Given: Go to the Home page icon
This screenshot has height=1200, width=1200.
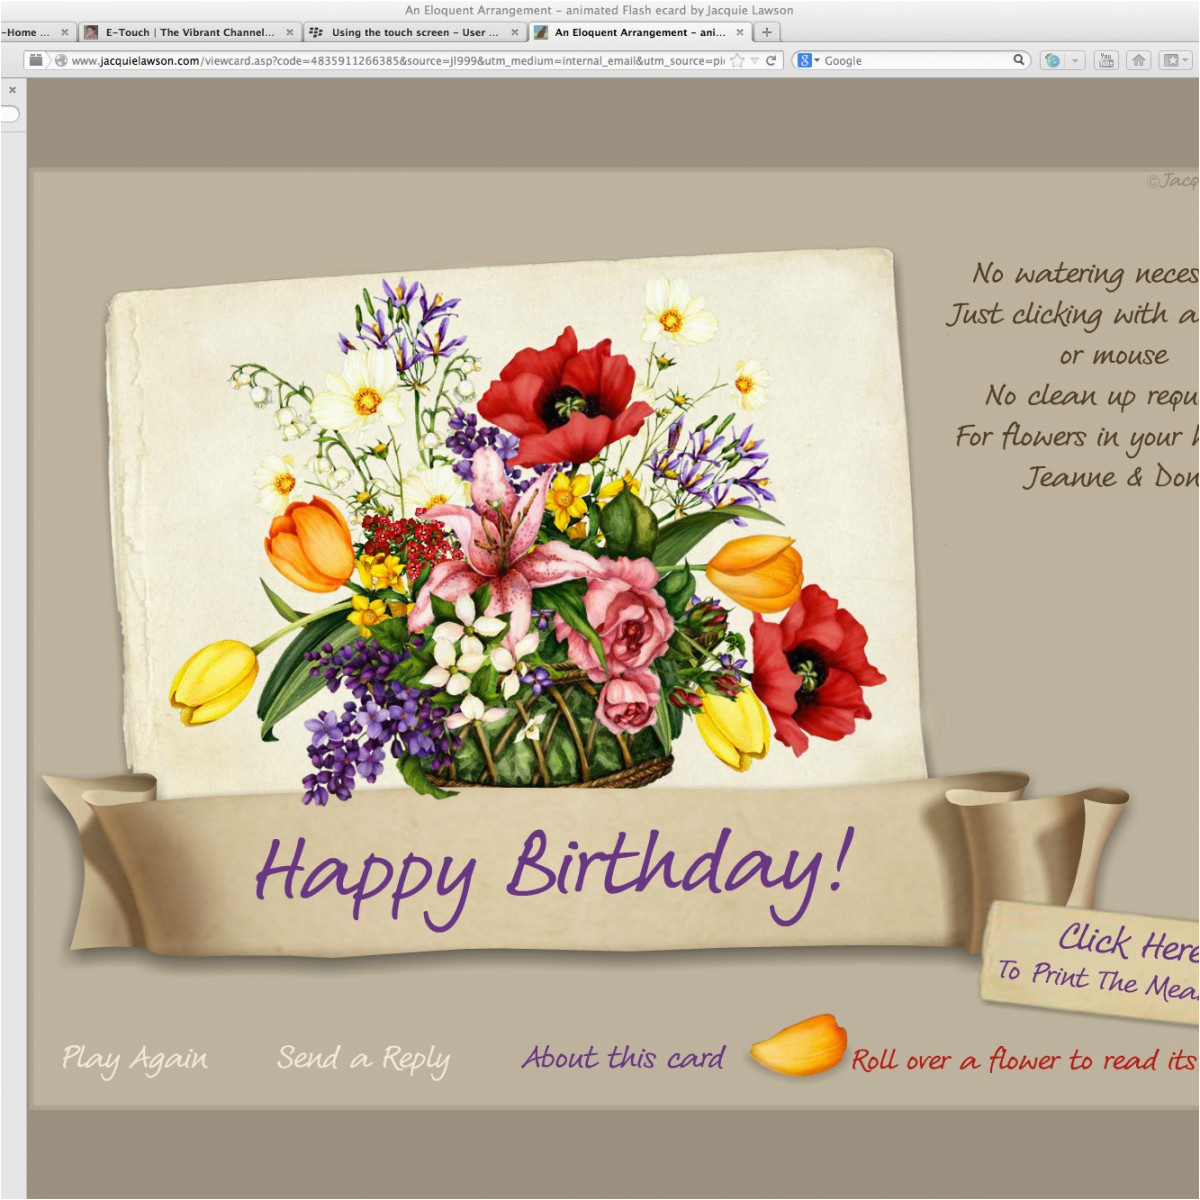Looking at the screenshot, I should (x=1138, y=61).
